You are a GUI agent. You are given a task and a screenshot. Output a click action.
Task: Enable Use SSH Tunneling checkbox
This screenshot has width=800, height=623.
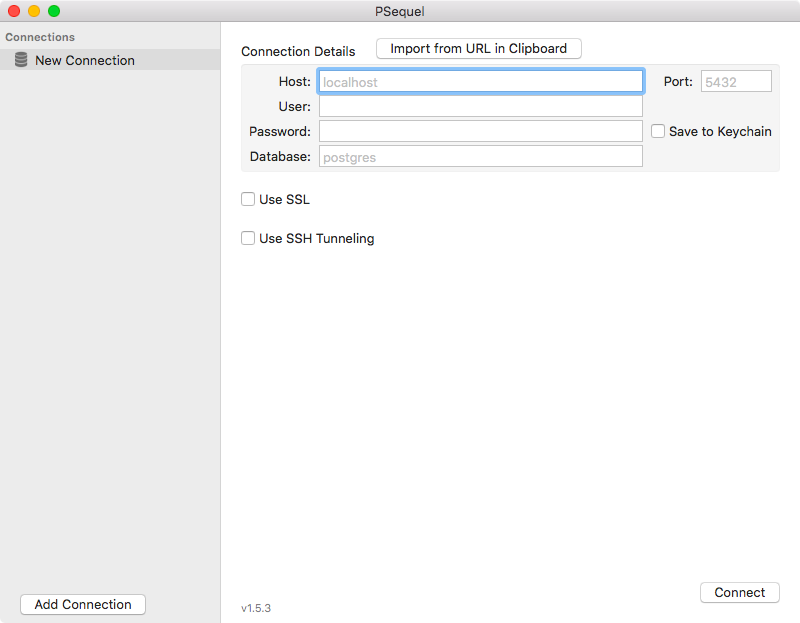(248, 238)
